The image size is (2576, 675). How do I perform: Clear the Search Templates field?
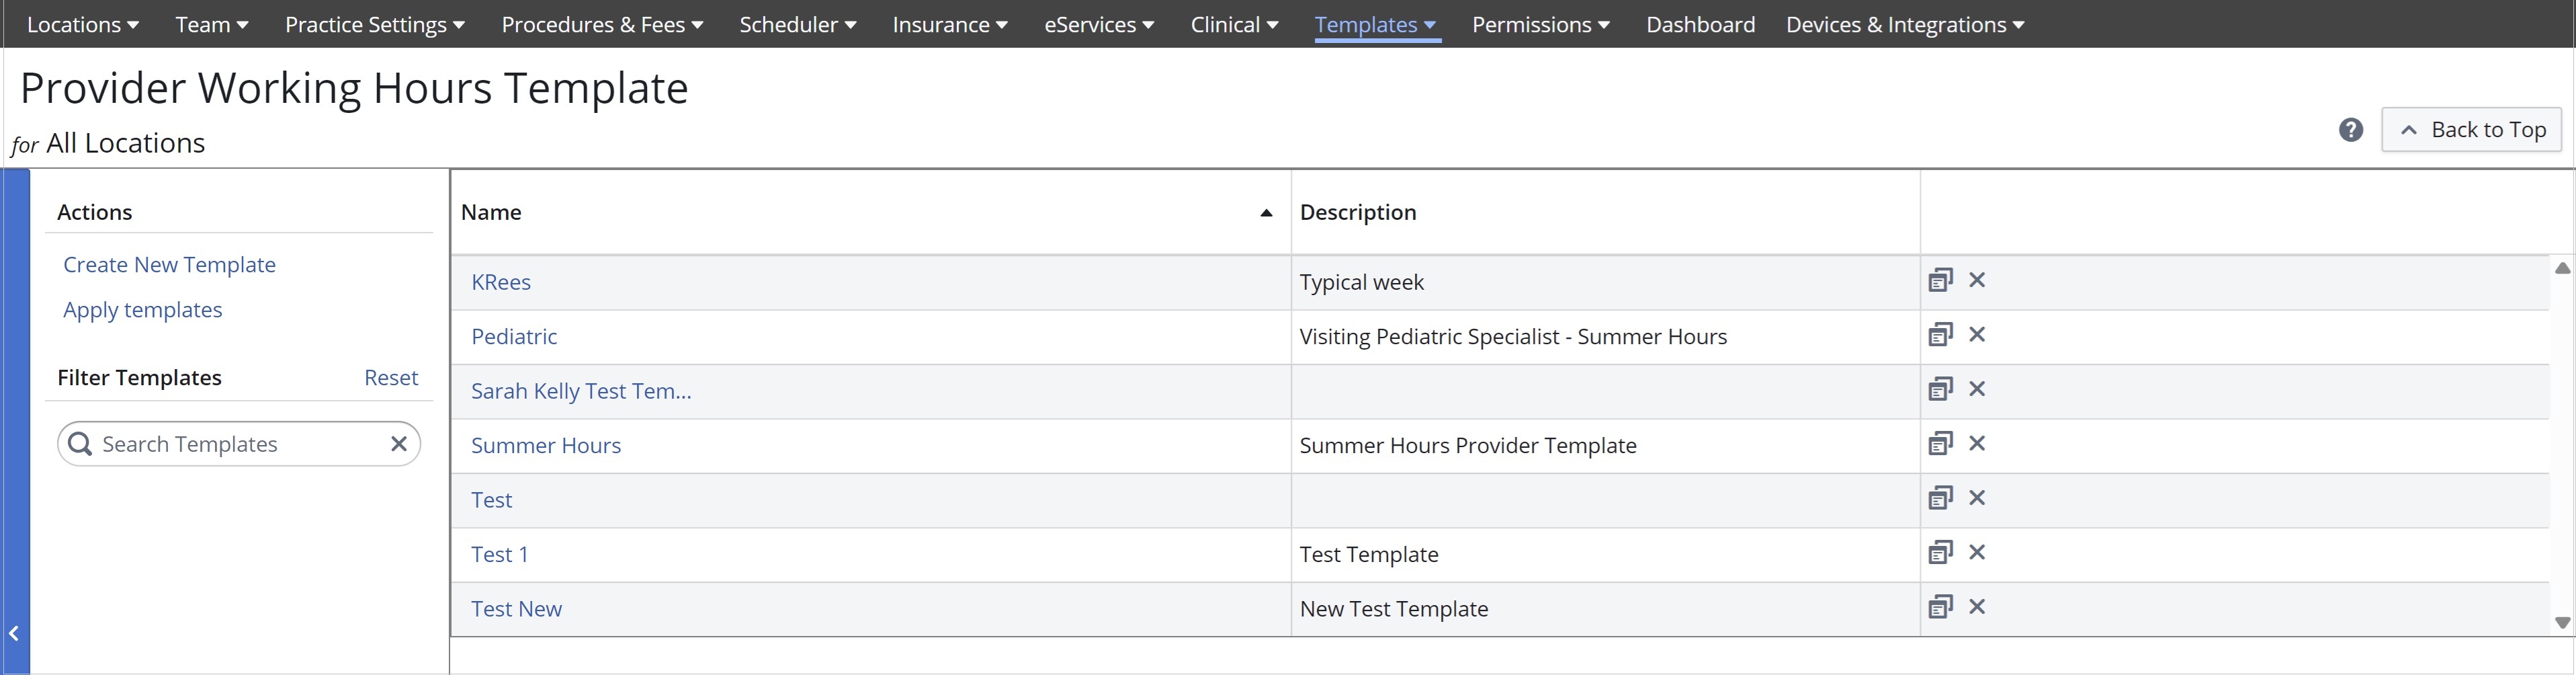click(x=398, y=444)
